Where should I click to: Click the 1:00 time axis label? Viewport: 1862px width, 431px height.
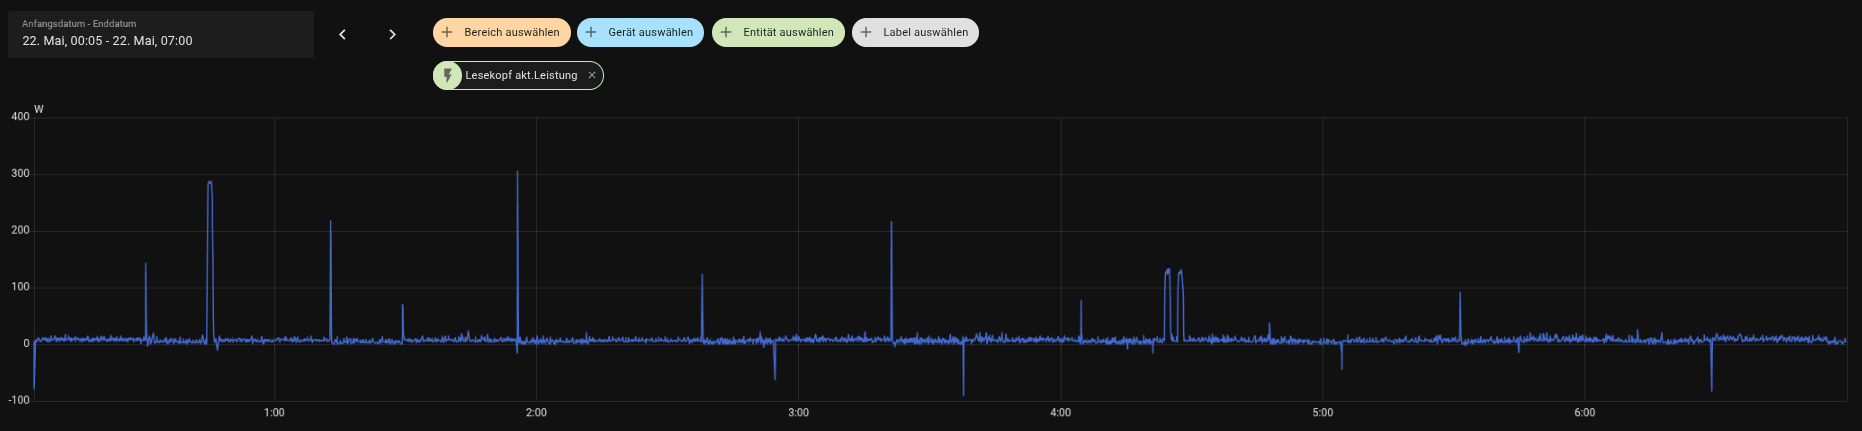pos(274,412)
